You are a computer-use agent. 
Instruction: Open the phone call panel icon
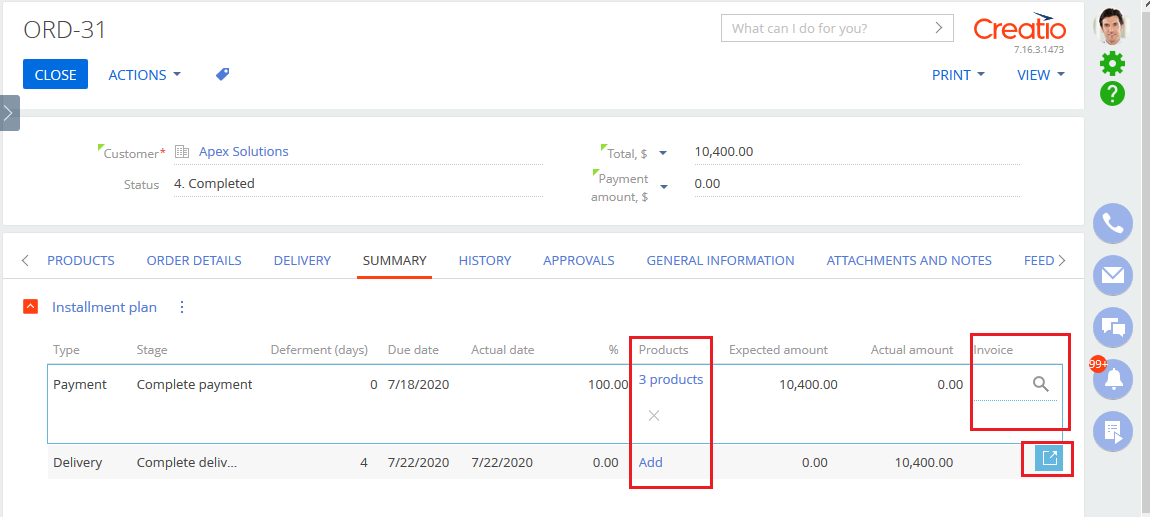pos(1112,224)
